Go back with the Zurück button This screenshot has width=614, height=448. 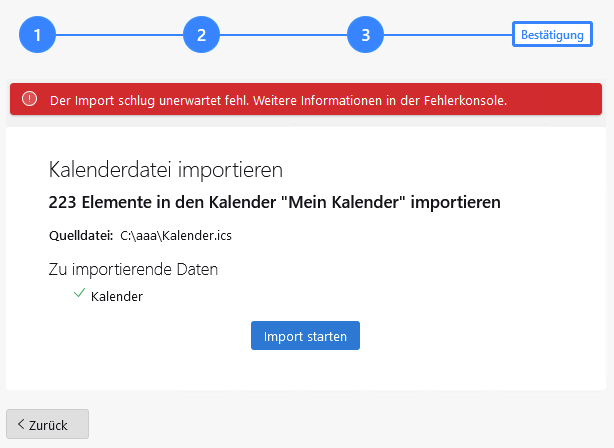pyautogui.click(x=47, y=424)
